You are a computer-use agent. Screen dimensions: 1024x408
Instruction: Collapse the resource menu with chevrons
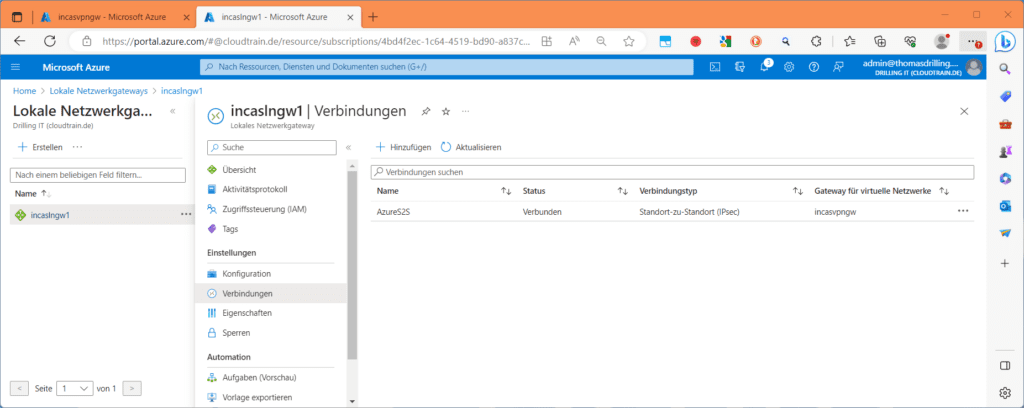[x=348, y=148]
